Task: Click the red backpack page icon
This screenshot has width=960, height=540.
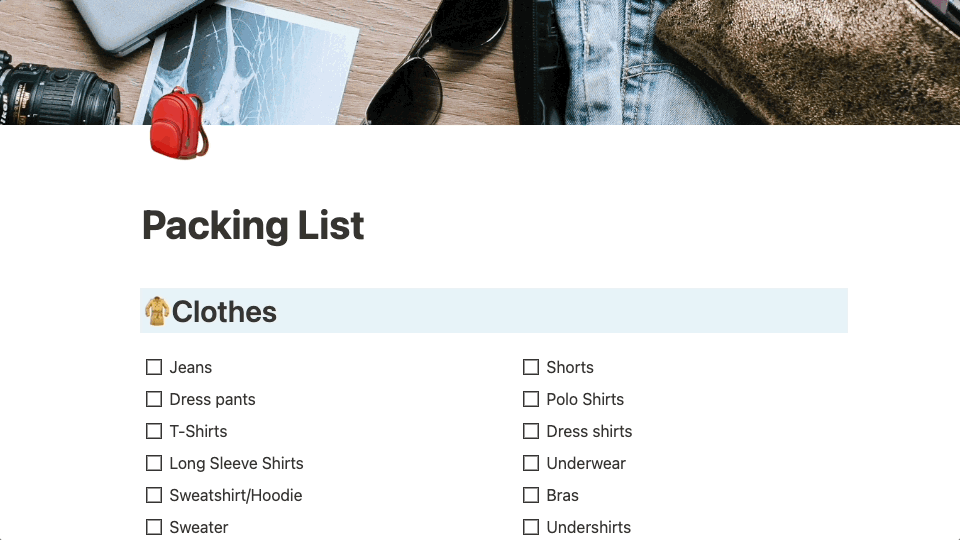Action: click(179, 124)
